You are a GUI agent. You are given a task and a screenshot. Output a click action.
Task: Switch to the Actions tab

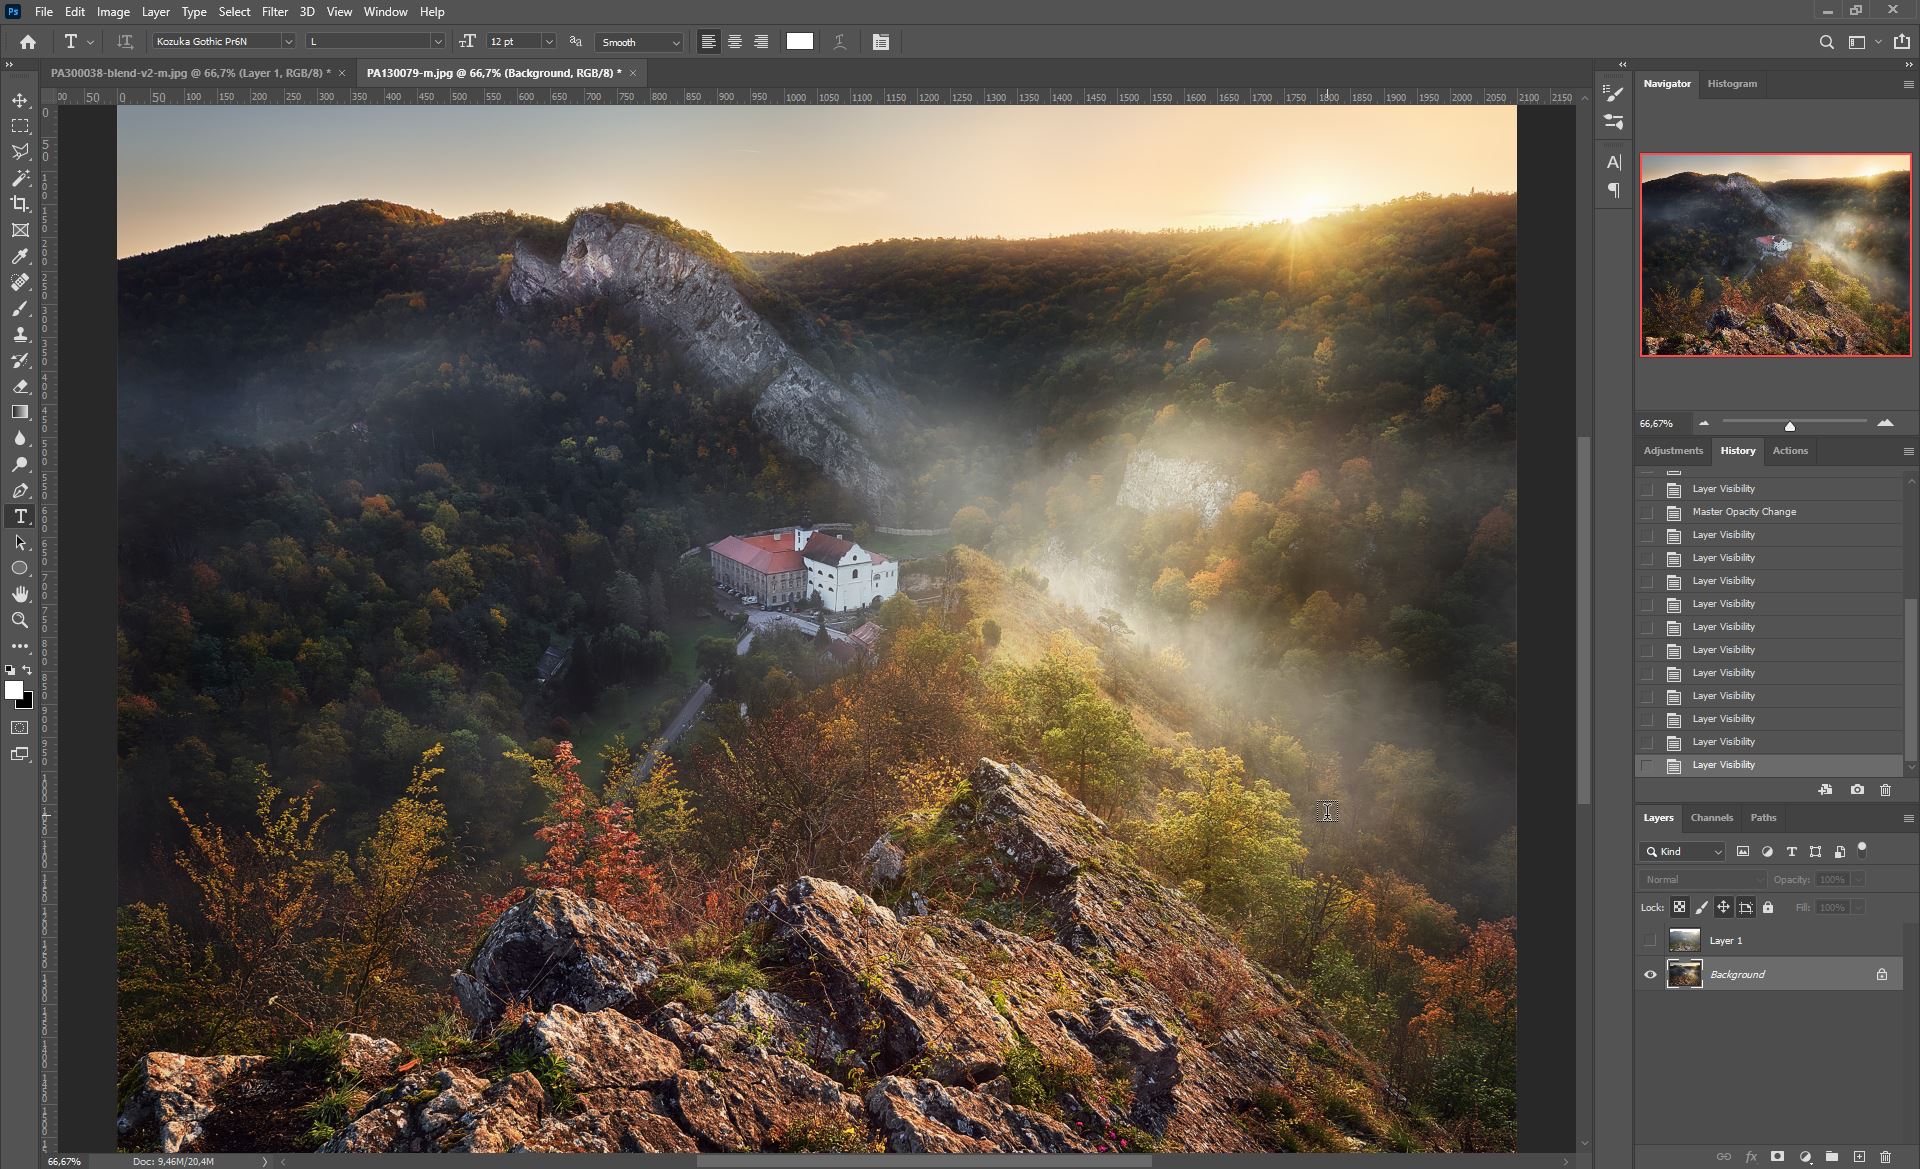[1790, 451]
